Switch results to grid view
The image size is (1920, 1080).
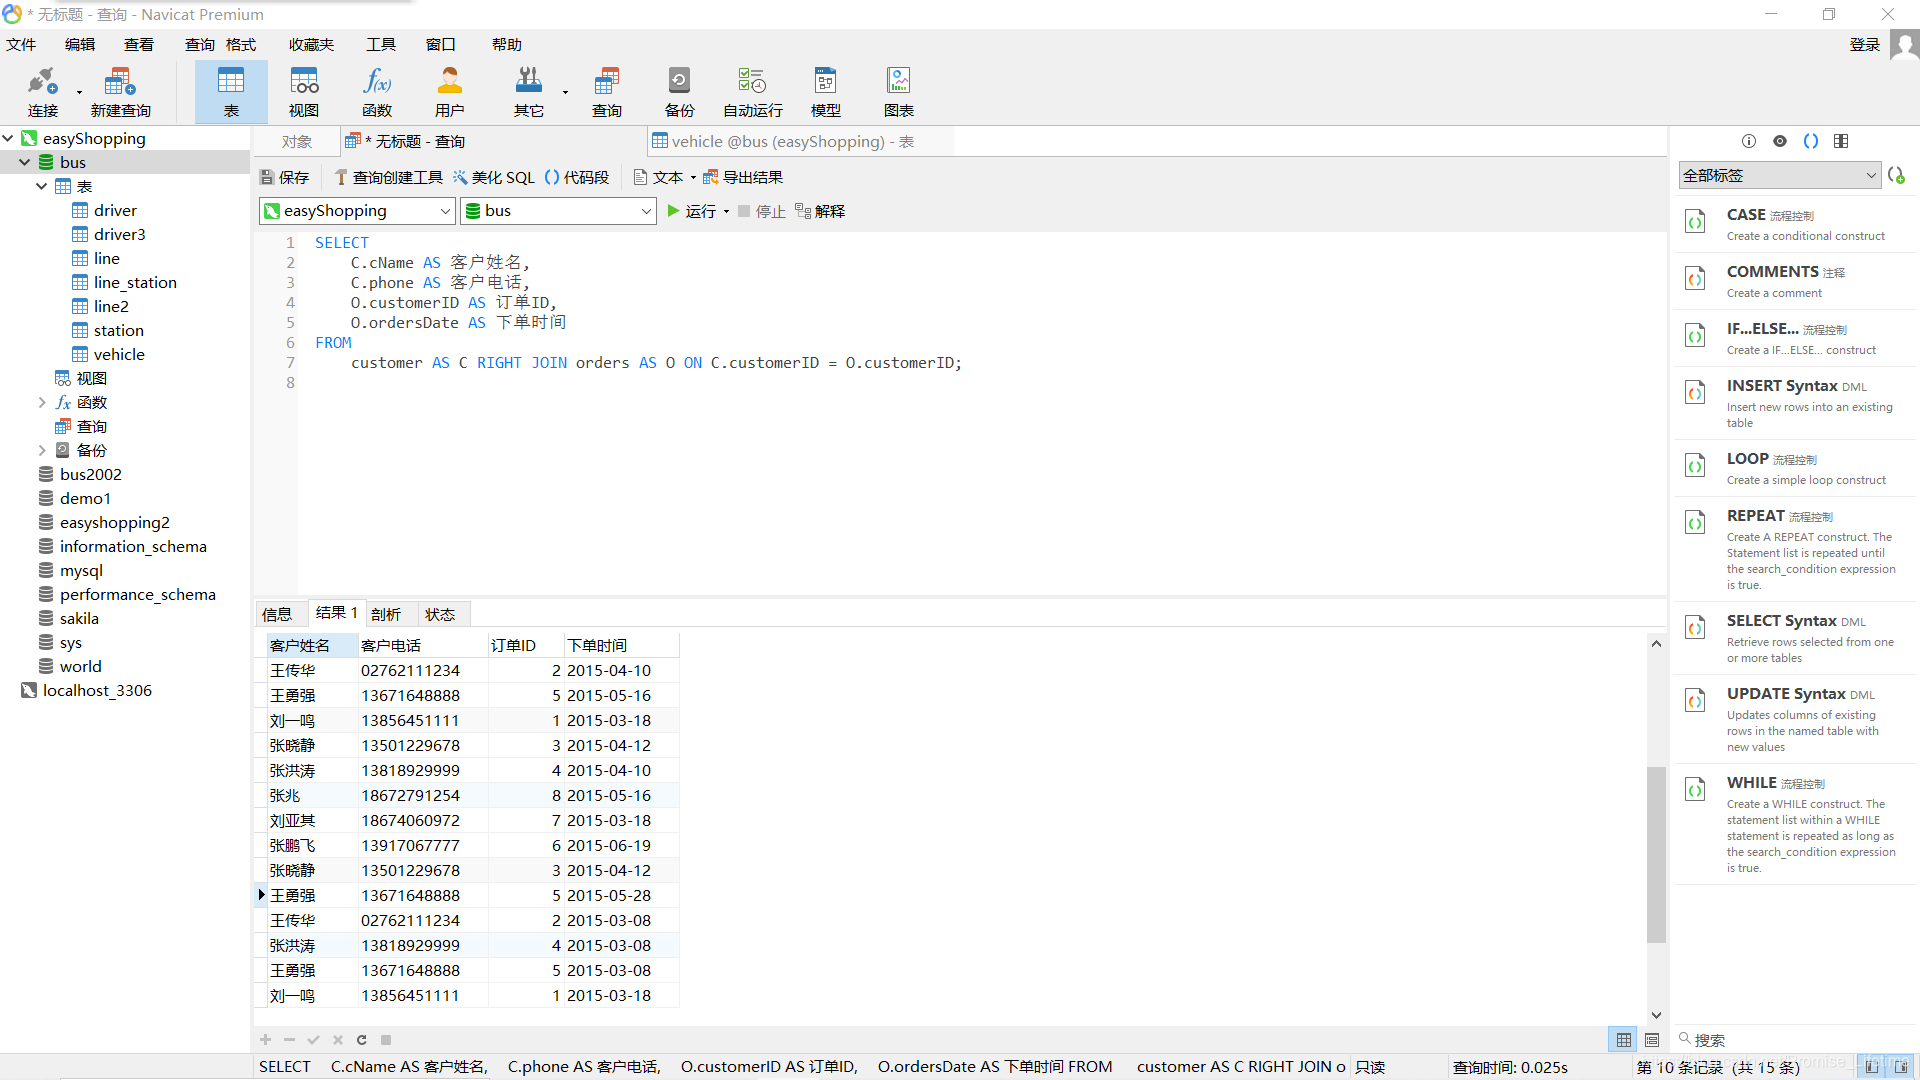click(x=1624, y=1040)
